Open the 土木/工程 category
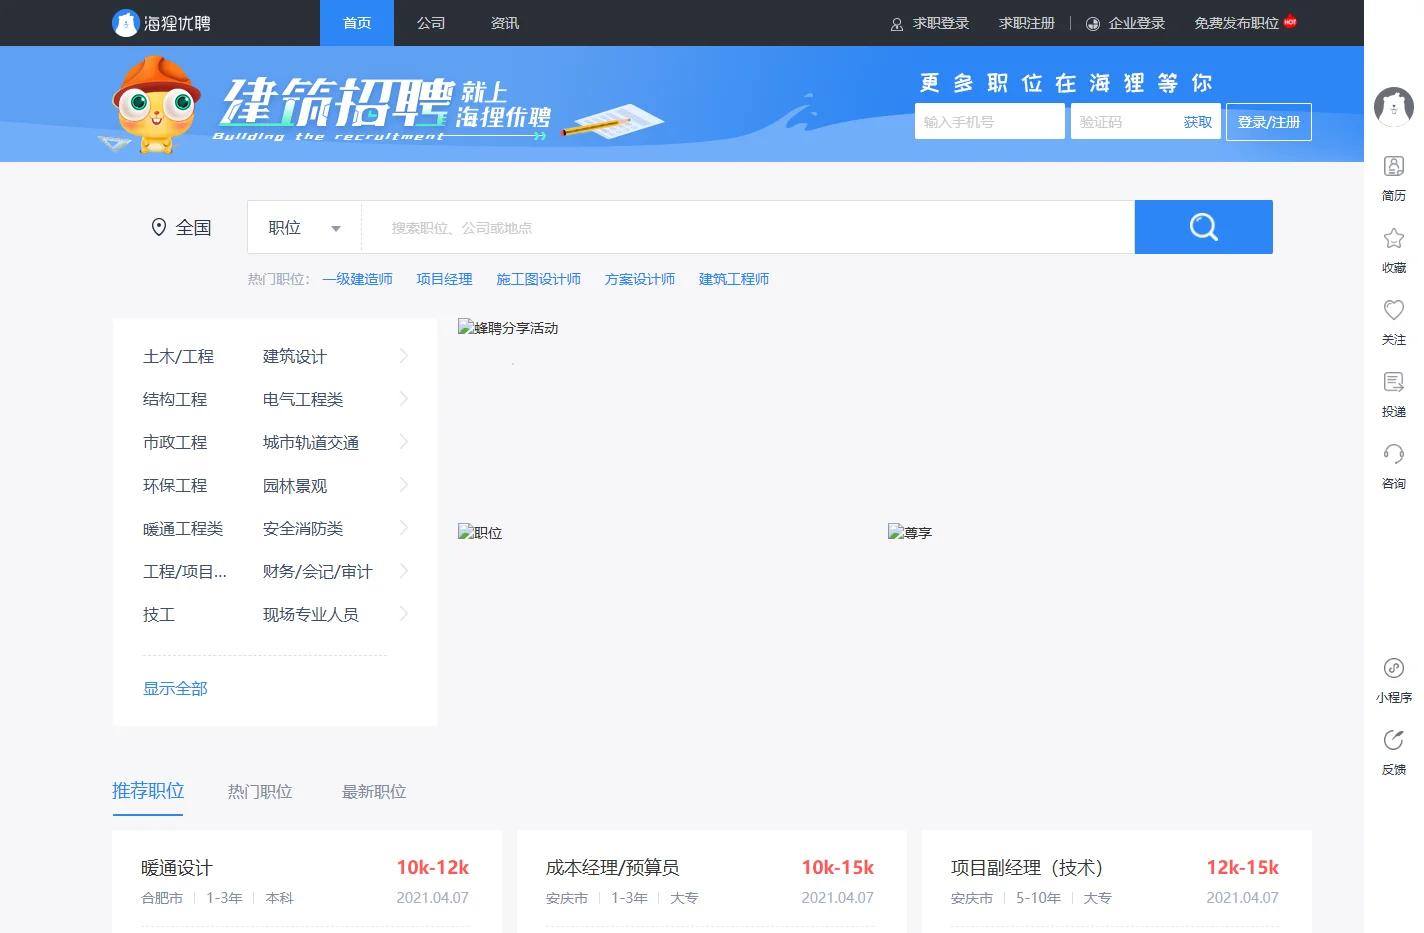The height and width of the screenshot is (933, 1424). (178, 356)
